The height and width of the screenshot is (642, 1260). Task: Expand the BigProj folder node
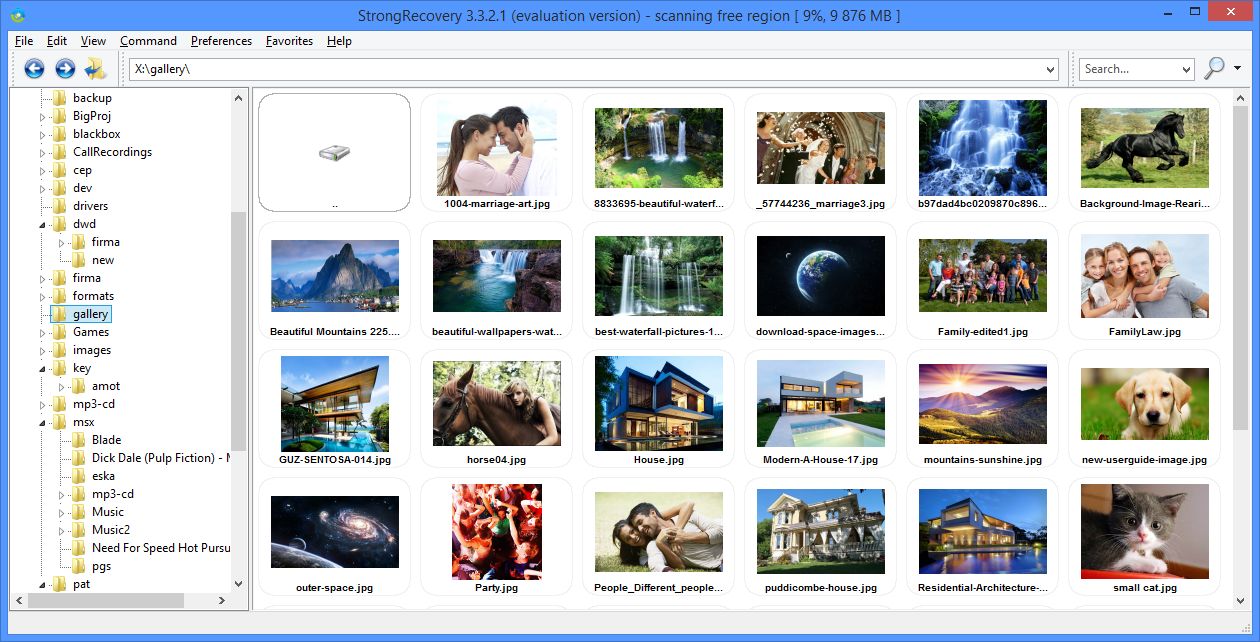pyautogui.click(x=43, y=117)
